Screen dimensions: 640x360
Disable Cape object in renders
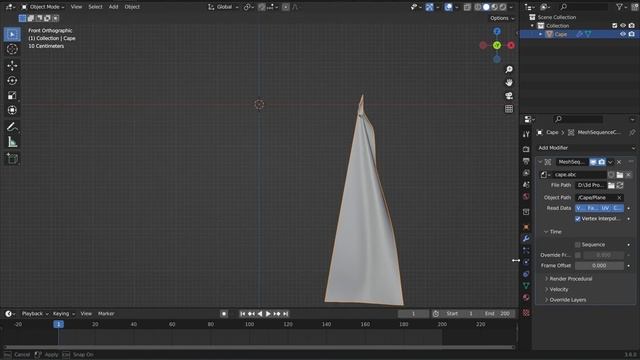631,34
